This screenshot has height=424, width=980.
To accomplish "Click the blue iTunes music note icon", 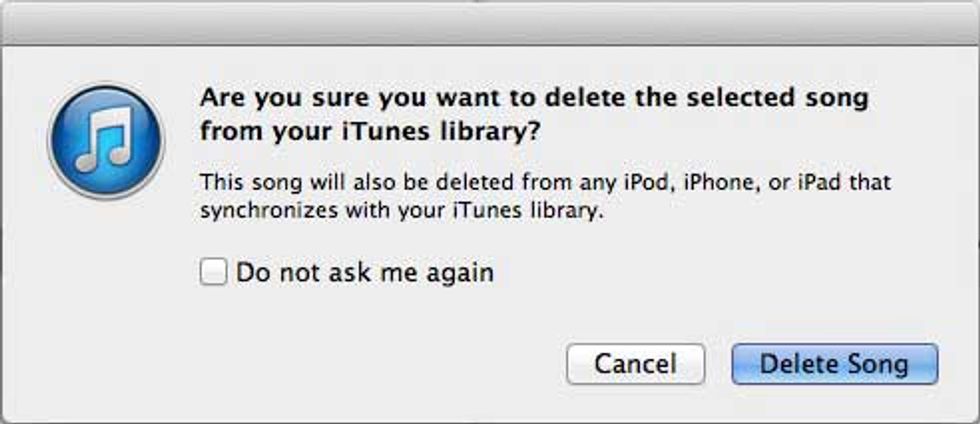I will tap(106, 142).
